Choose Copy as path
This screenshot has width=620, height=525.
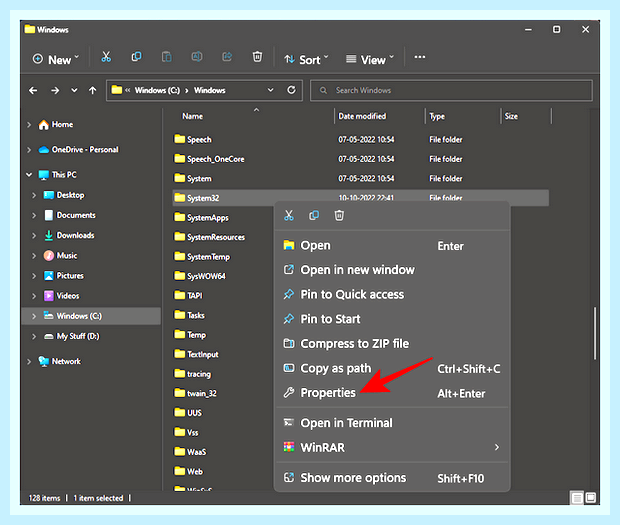click(x=392, y=368)
